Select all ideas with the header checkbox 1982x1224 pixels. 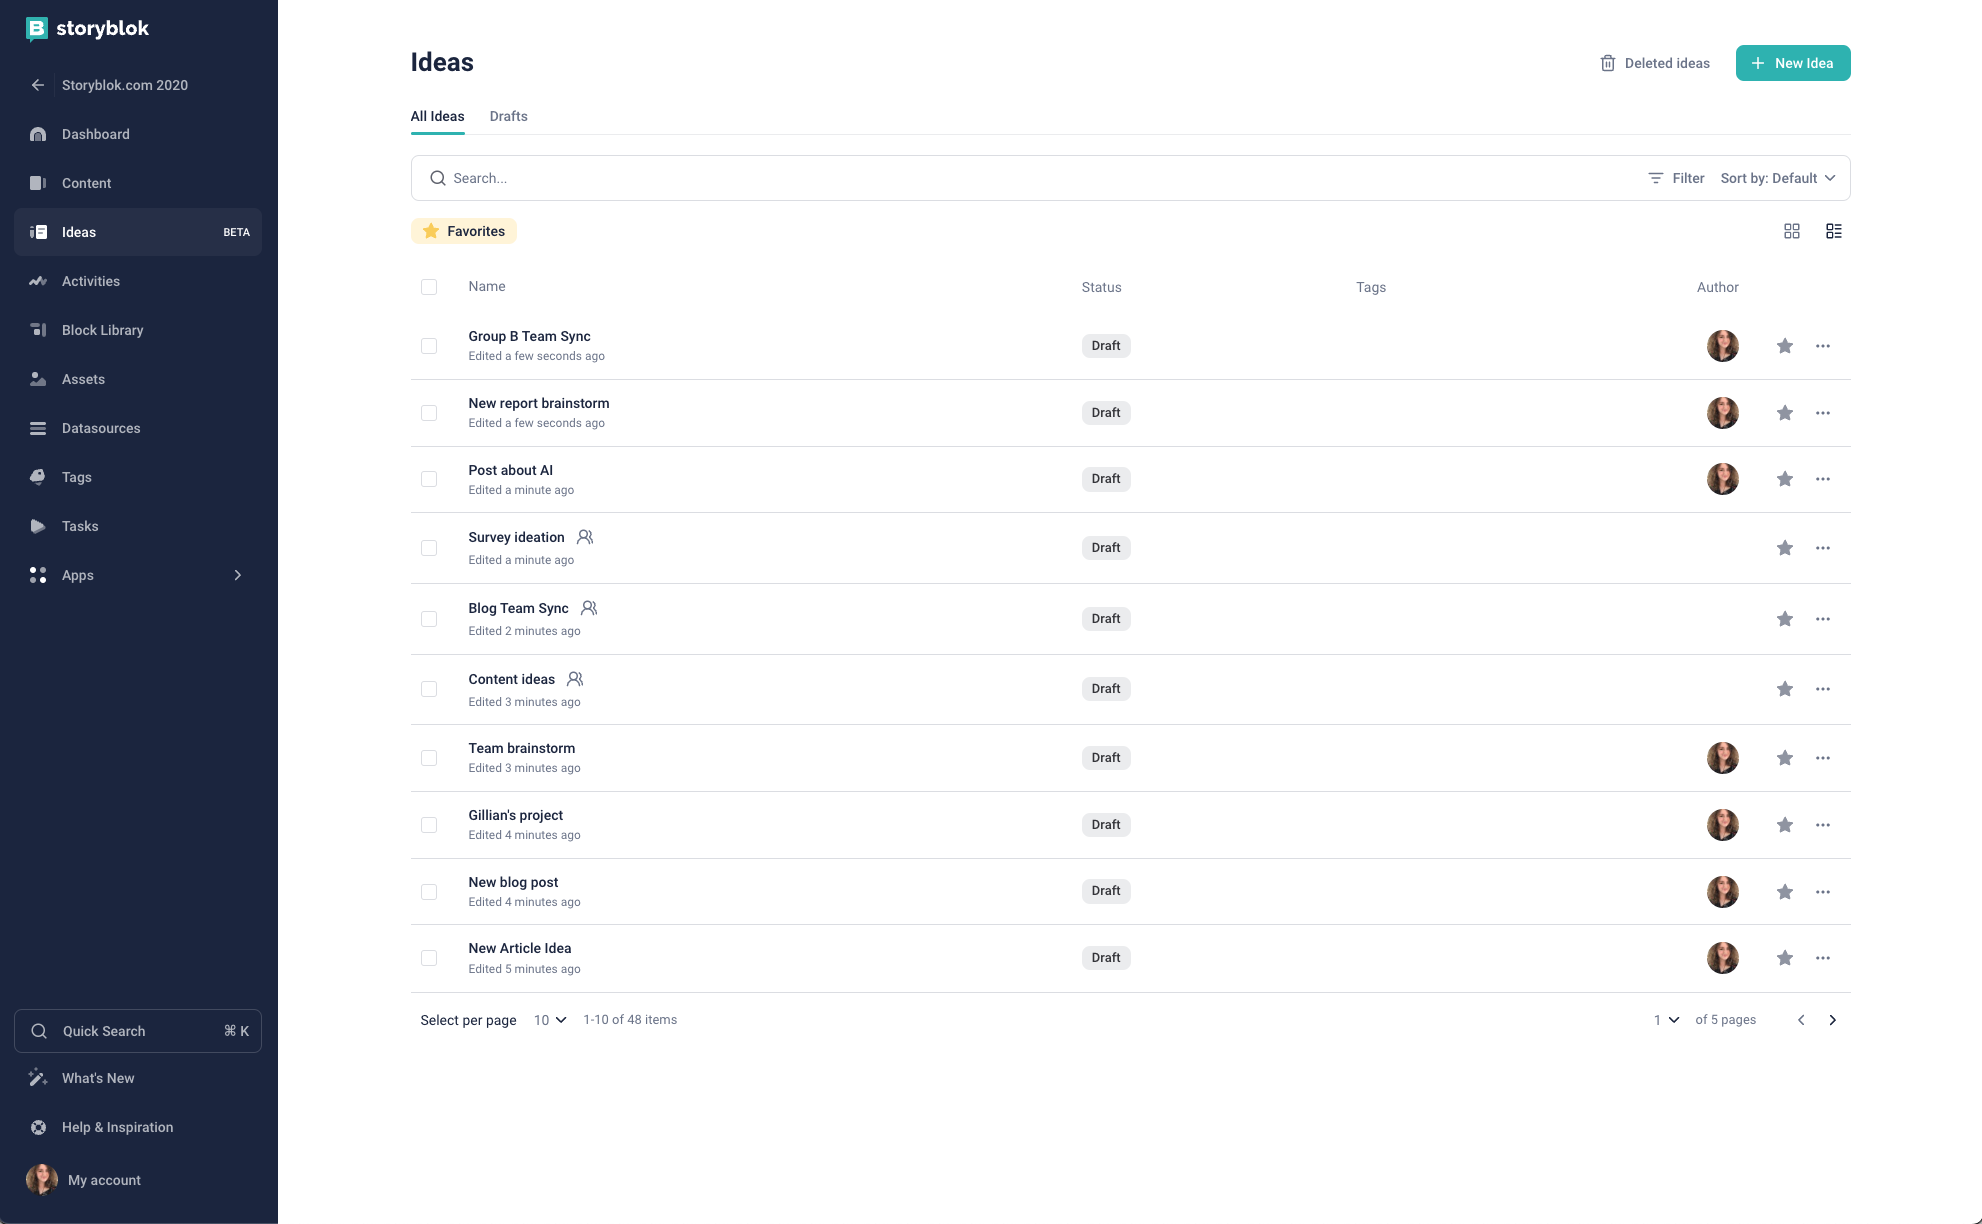(429, 287)
